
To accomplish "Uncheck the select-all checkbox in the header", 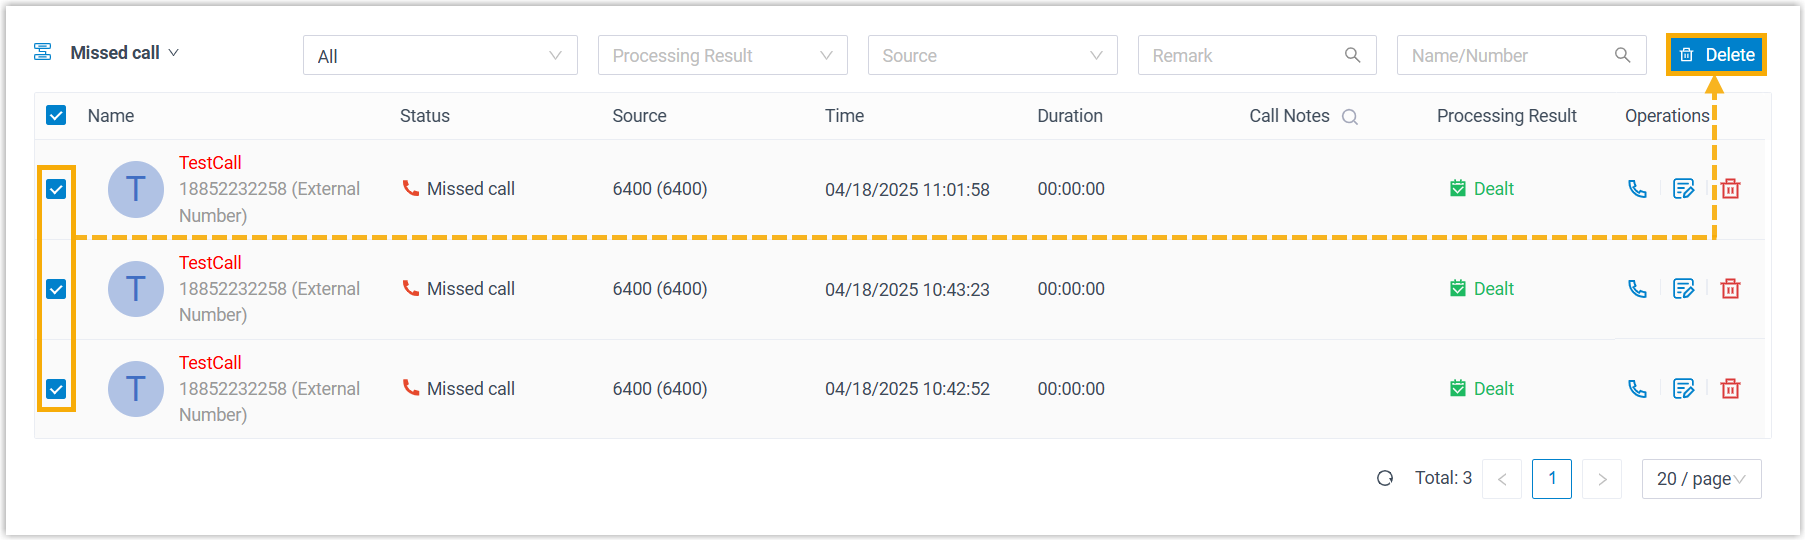I will coord(56,116).
